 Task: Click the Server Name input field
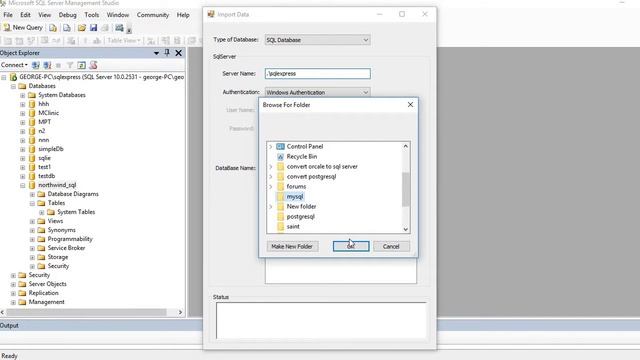(x=317, y=73)
